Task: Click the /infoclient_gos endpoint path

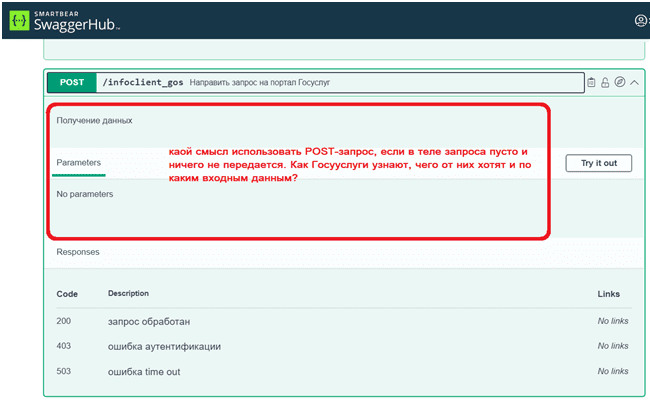Action: (143, 82)
